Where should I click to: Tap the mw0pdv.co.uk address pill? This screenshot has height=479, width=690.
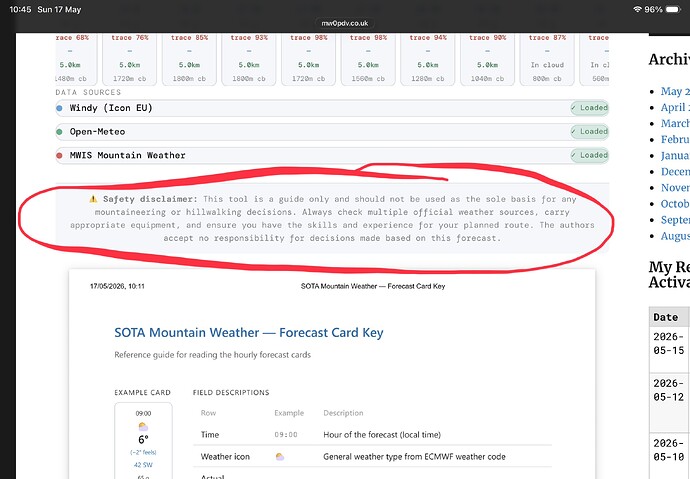[x=345, y=23]
